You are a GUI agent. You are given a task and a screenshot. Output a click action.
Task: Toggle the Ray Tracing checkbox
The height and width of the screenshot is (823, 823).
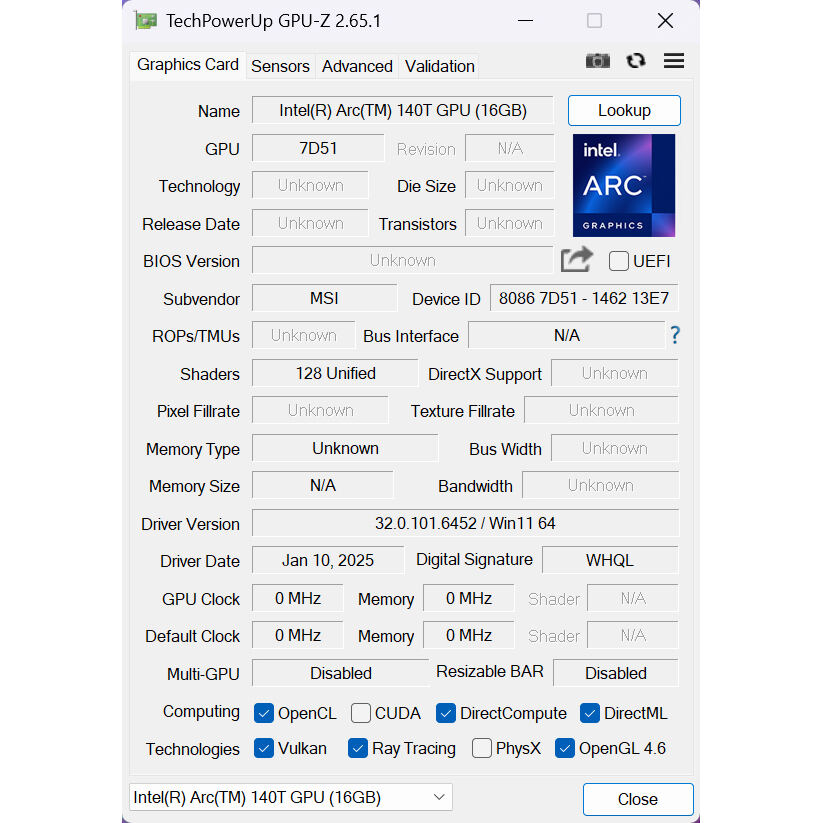(357, 748)
